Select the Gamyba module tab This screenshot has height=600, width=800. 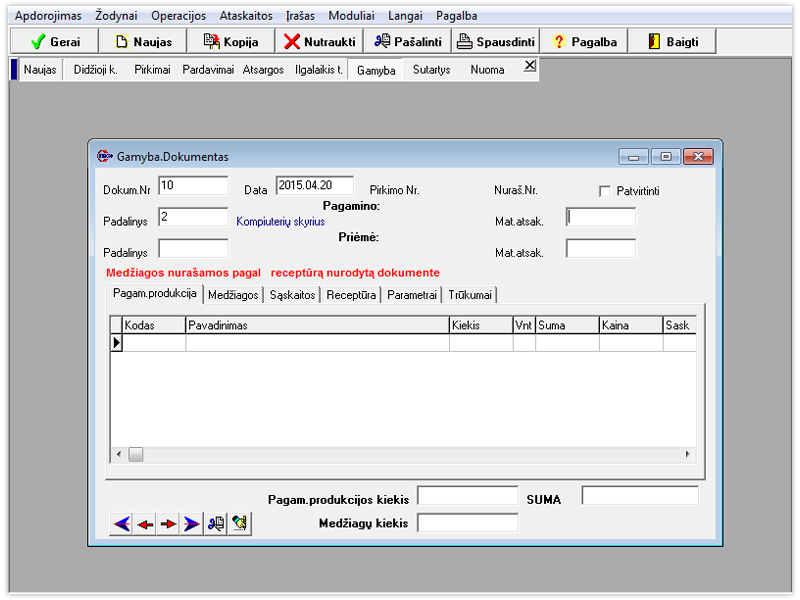coord(376,70)
